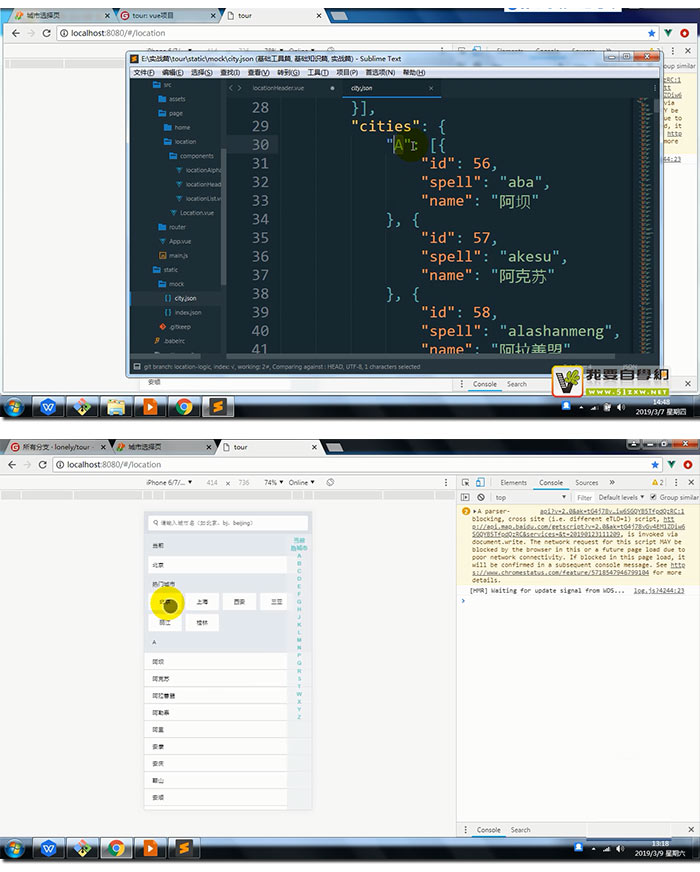The height and width of the screenshot is (872, 700).
Task: Click the rotate device icon in device toolbar
Action: tap(330, 483)
